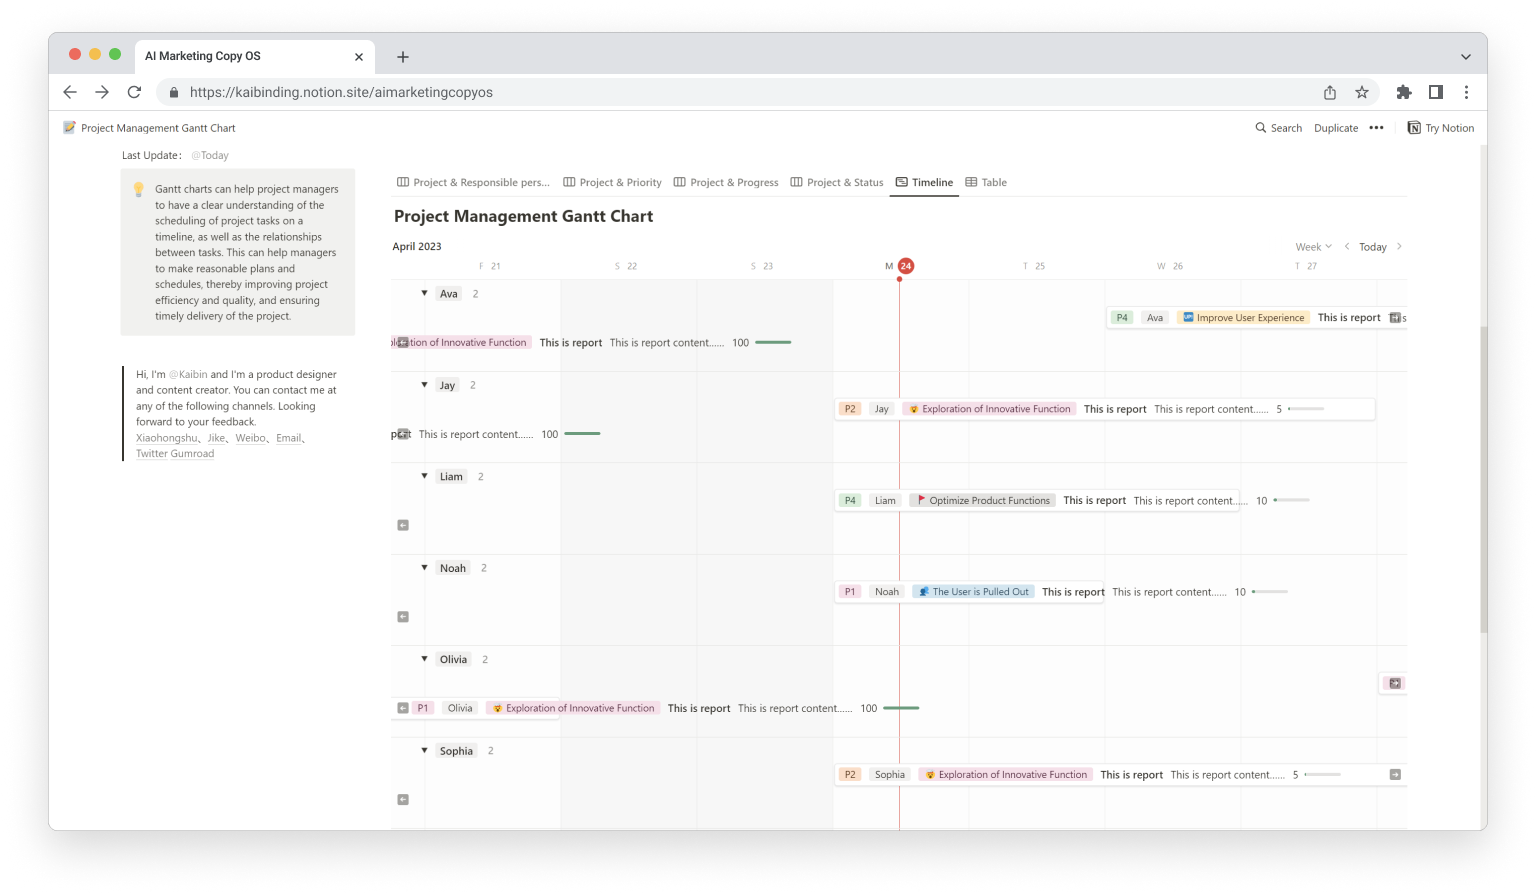Switch to Project & Priority tab

tap(612, 182)
